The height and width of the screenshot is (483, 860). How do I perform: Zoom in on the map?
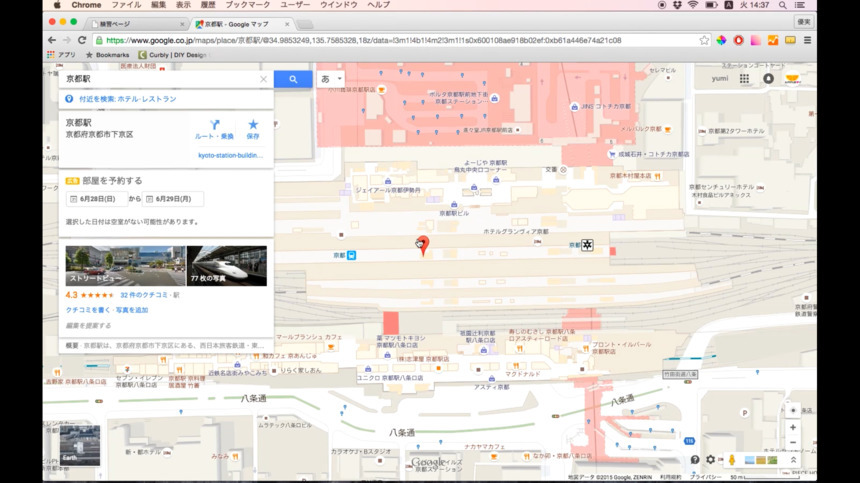pos(793,427)
